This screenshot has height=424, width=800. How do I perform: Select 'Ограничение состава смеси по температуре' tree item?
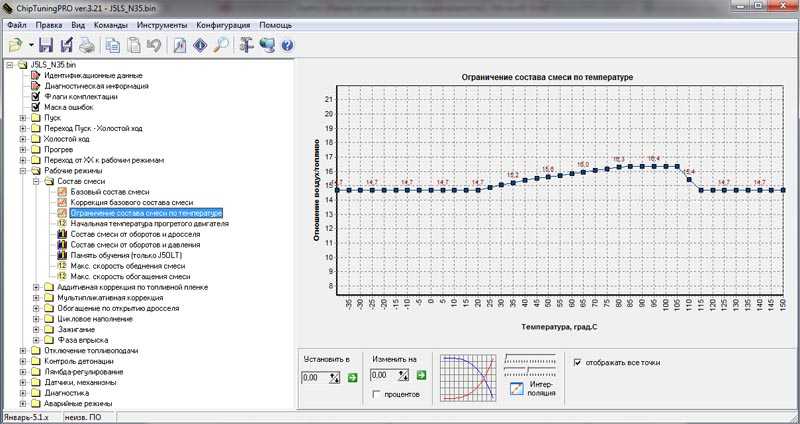(x=146, y=213)
